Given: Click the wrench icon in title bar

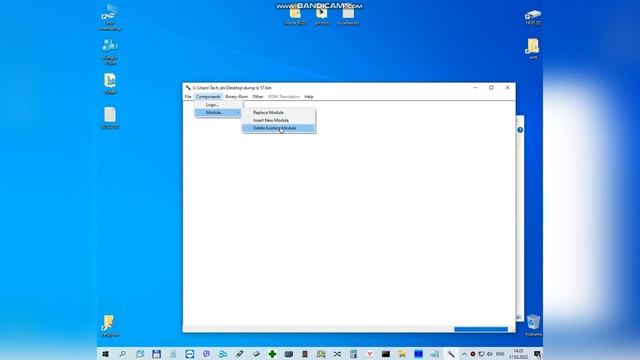Looking at the screenshot, I should (188, 88).
